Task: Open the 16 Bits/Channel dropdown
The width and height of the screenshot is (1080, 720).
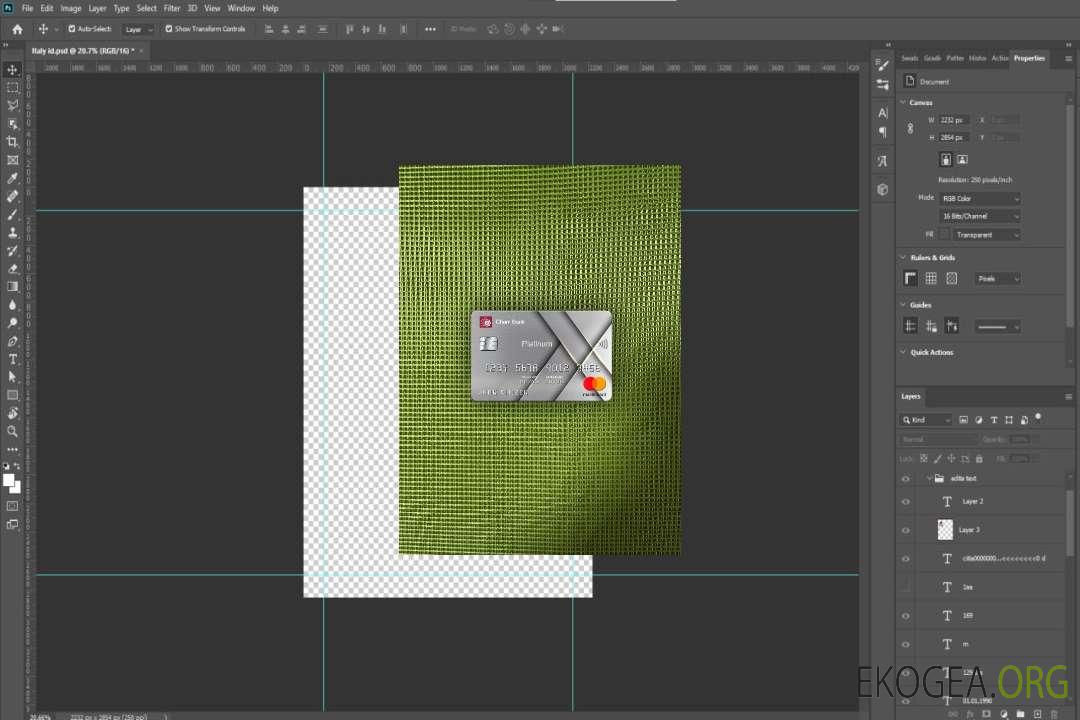Action: [x=980, y=216]
